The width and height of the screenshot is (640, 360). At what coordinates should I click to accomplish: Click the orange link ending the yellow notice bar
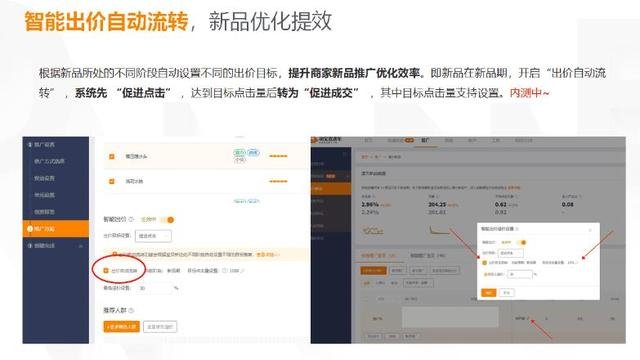(x=268, y=255)
